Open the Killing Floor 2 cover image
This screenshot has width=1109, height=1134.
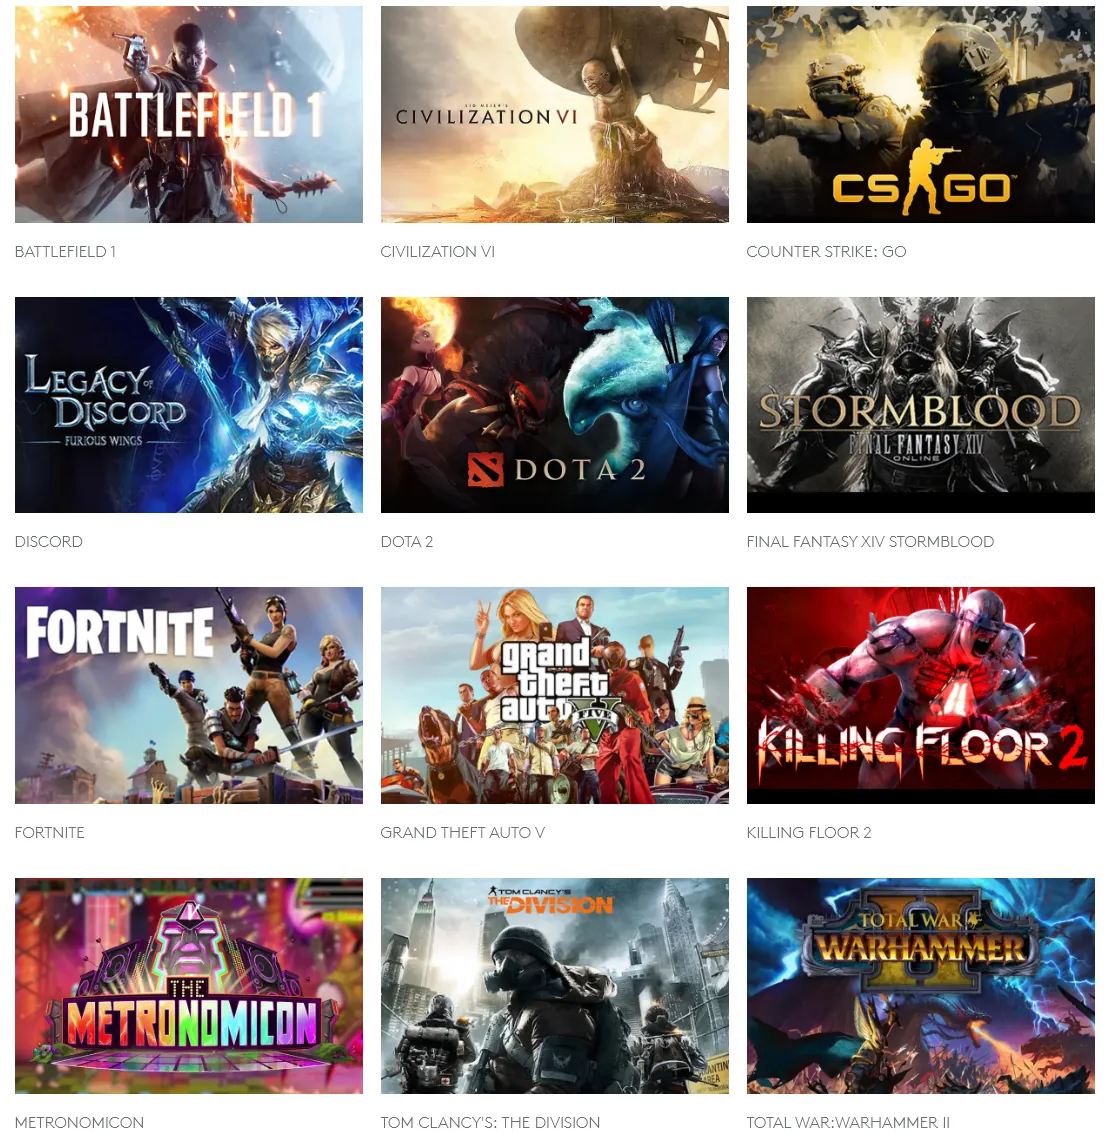(x=921, y=695)
